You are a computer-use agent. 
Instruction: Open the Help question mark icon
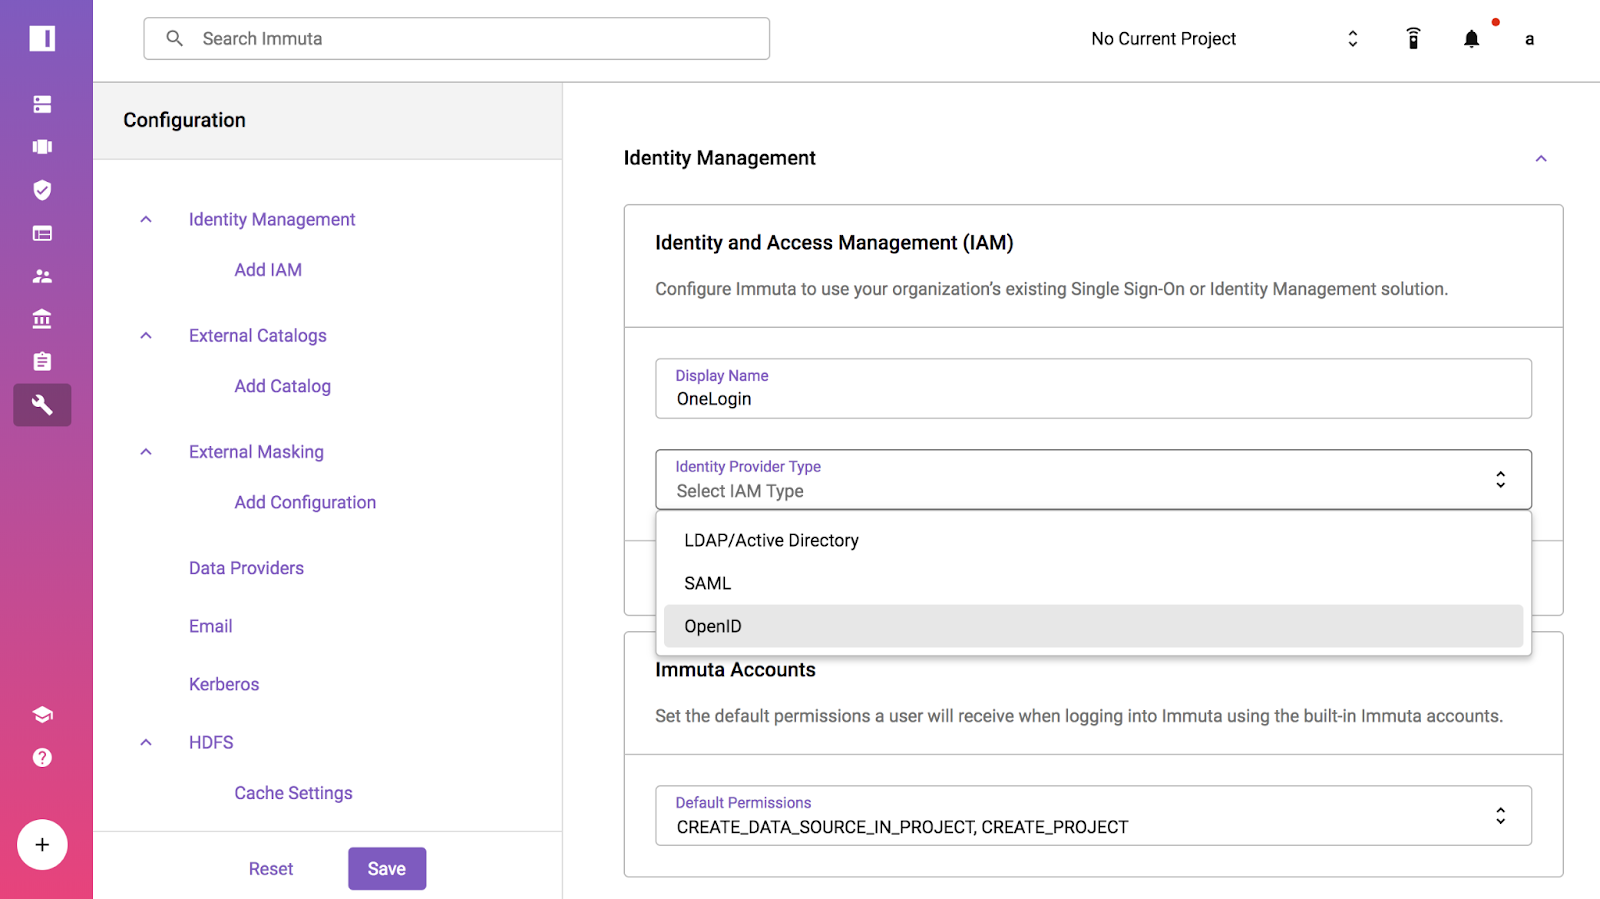(42, 757)
